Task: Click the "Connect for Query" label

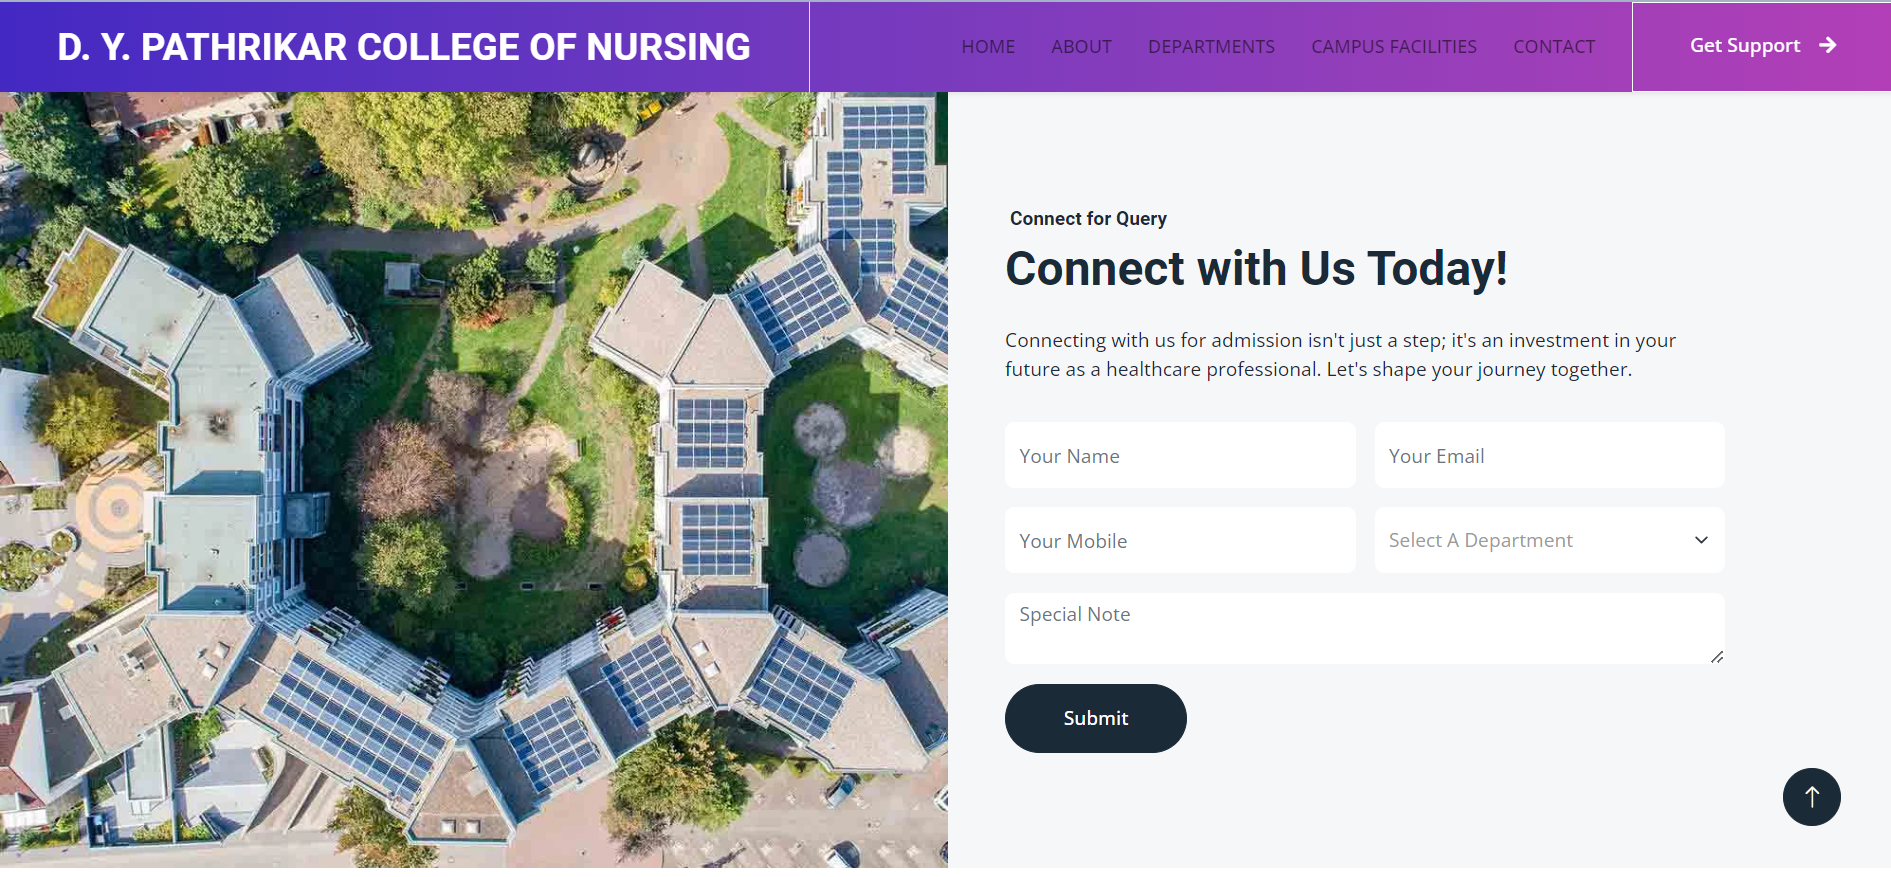Action: tap(1088, 219)
